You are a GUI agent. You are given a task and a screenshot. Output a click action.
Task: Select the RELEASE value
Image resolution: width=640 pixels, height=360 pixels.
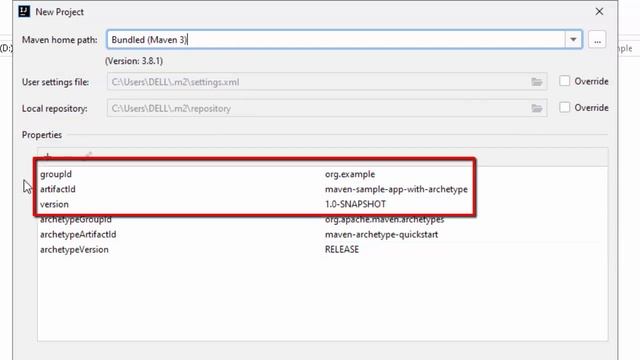342,249
